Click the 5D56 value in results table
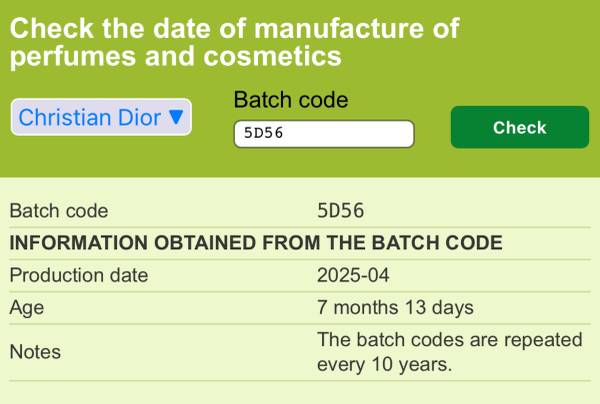The height and width of the screenshot is (404, 600). click(x=340, y=211)
